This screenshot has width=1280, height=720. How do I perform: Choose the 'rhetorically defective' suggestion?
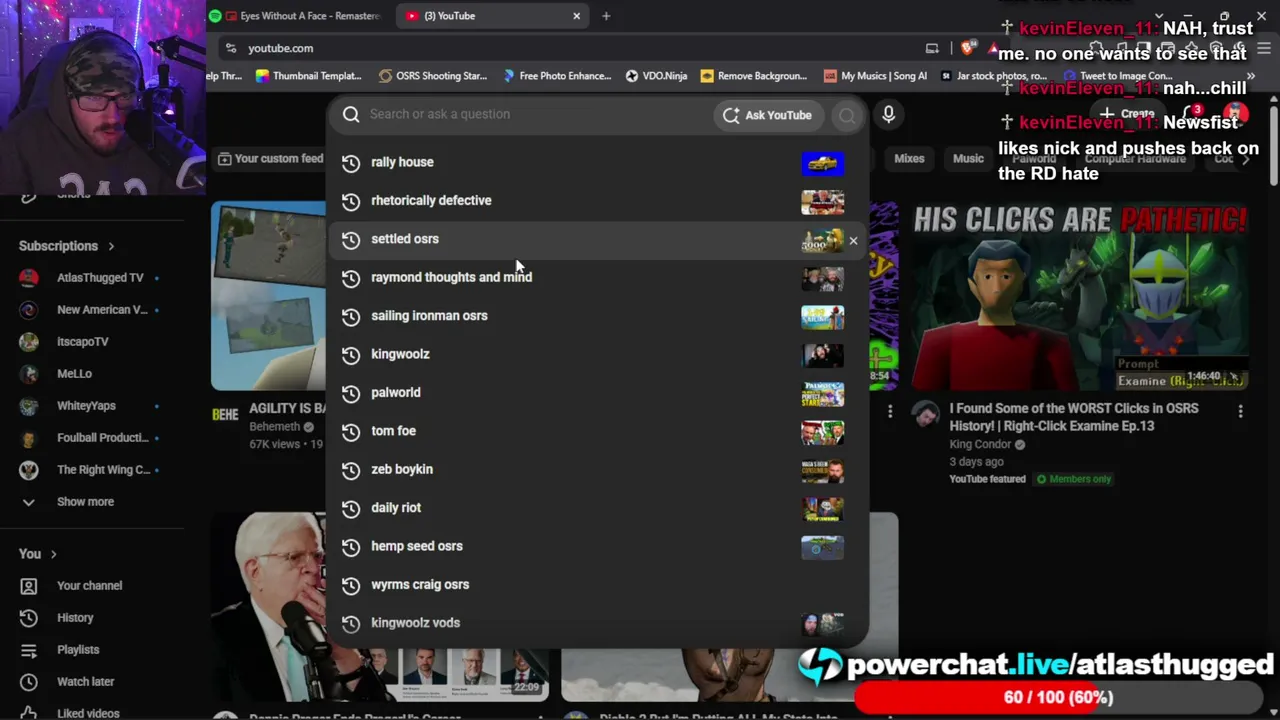(597, 201)
